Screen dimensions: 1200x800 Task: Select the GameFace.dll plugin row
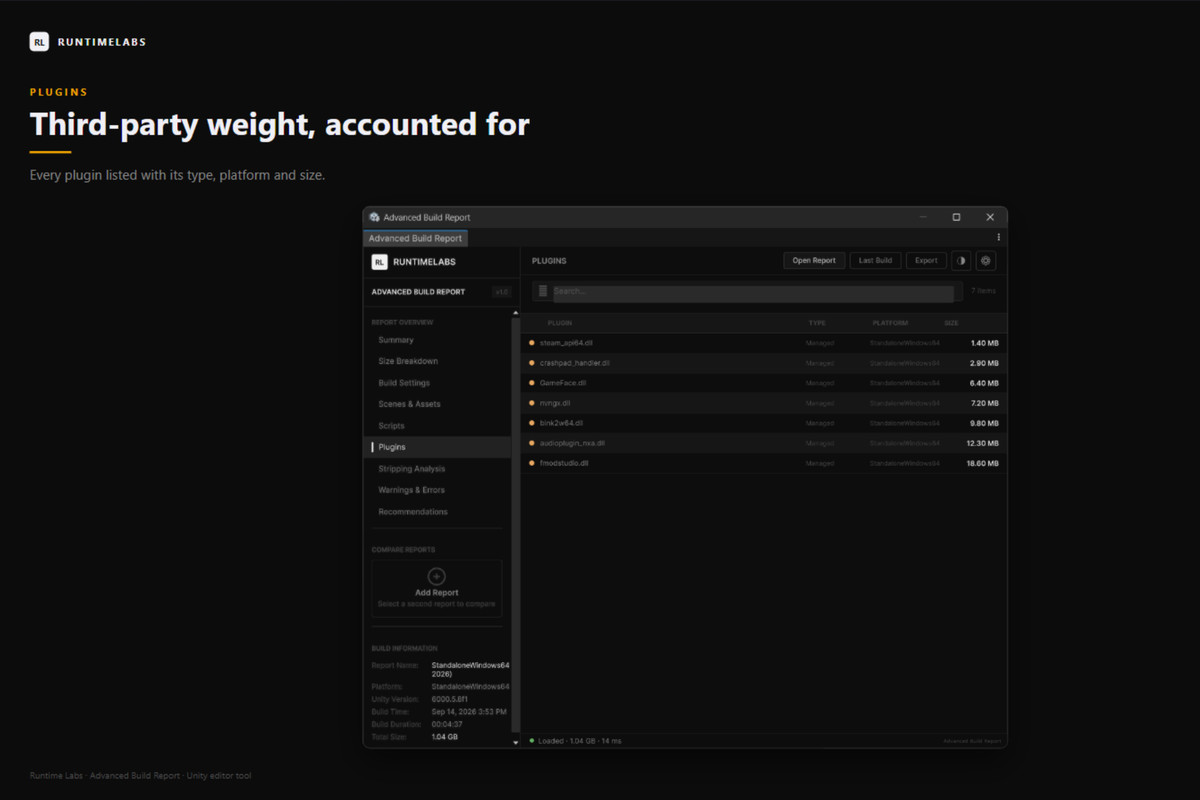click(x=764, y=383)
